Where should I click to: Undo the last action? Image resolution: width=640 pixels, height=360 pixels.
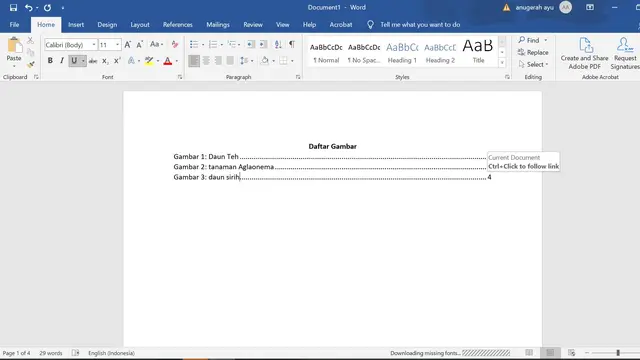coord(29,8)
